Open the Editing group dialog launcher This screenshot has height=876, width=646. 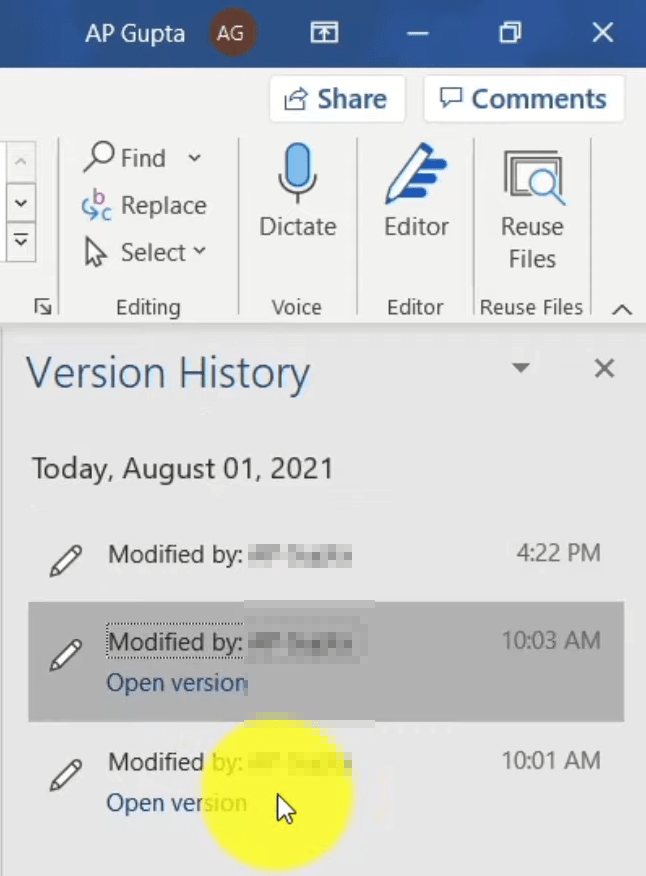[x=42, y=307]
